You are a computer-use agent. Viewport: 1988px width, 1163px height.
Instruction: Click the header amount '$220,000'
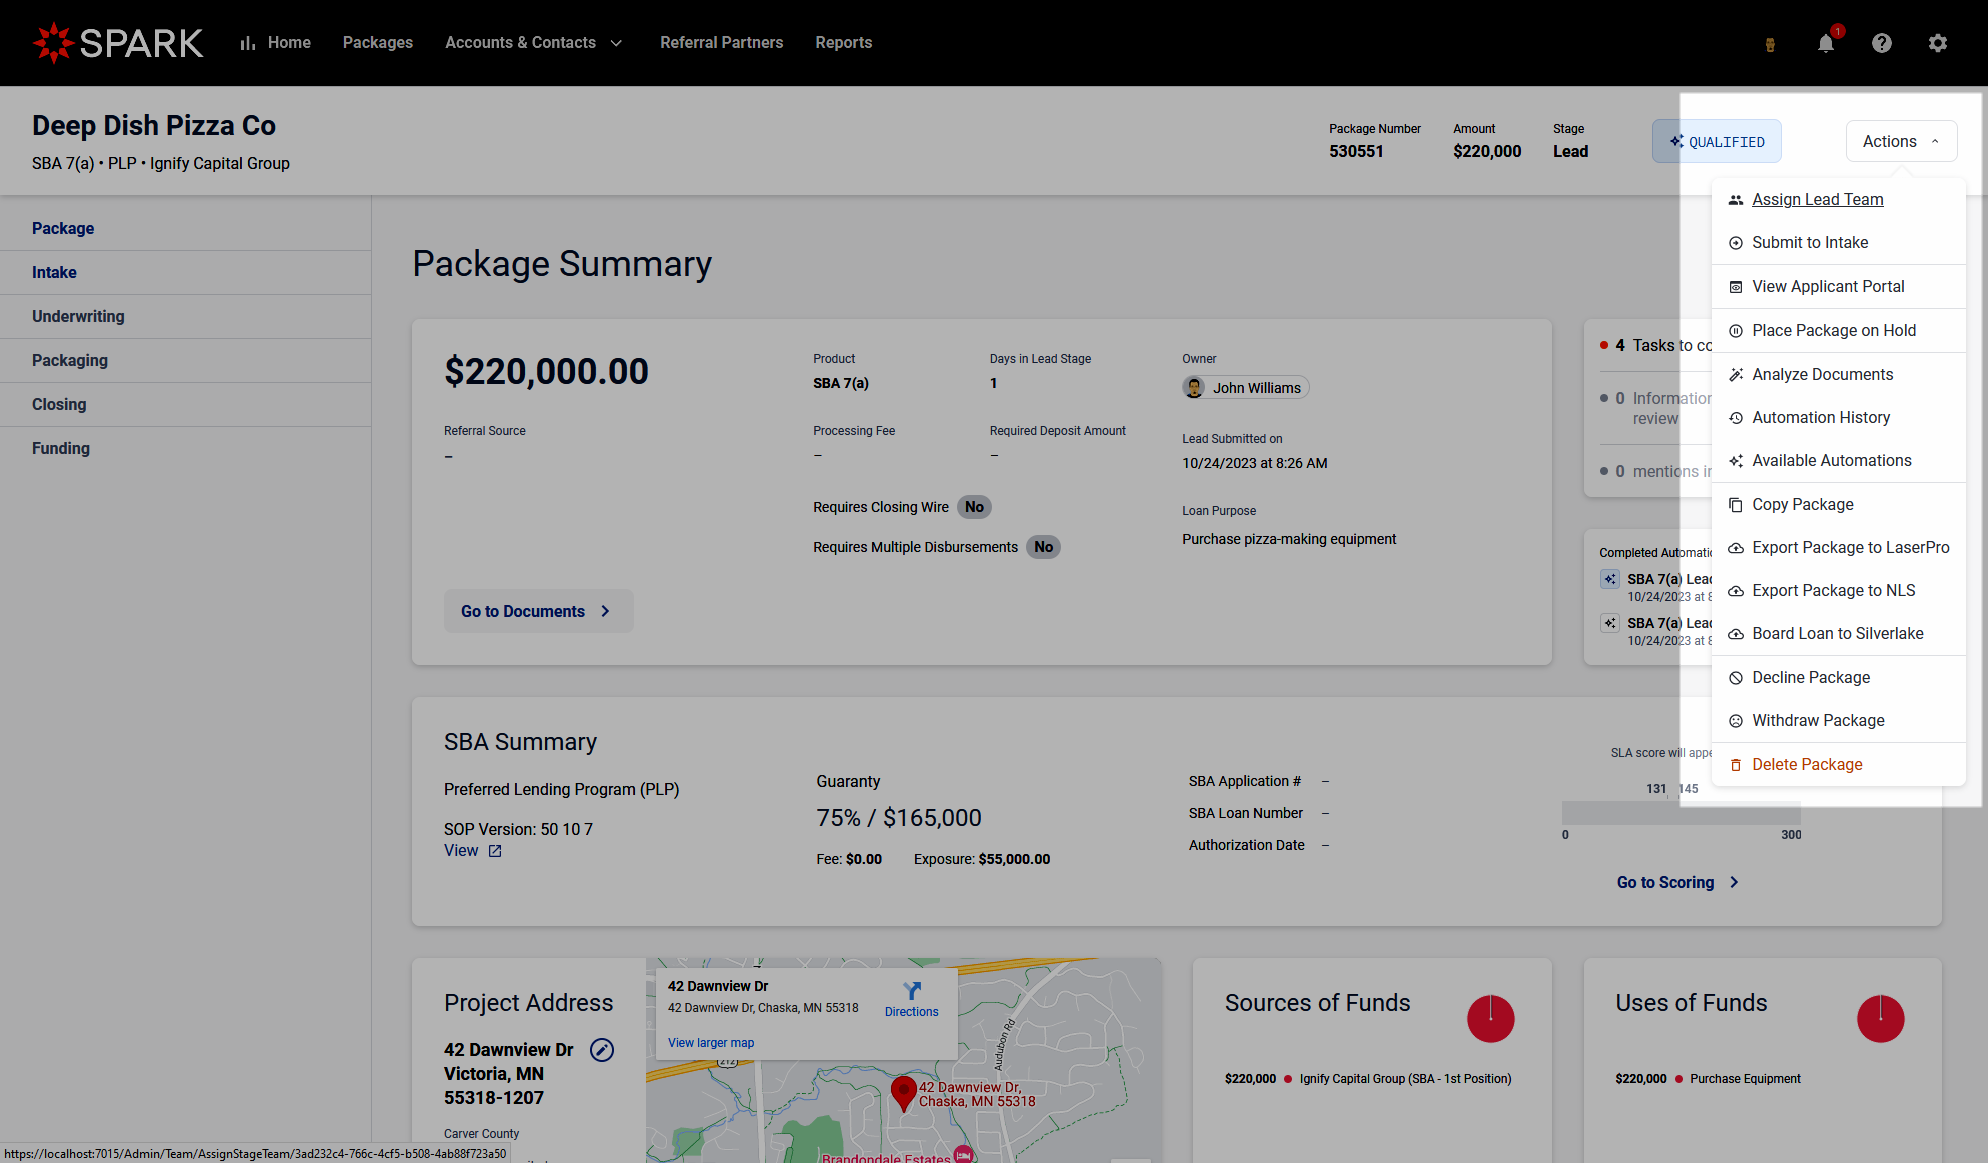click(x=1487, y=152)
